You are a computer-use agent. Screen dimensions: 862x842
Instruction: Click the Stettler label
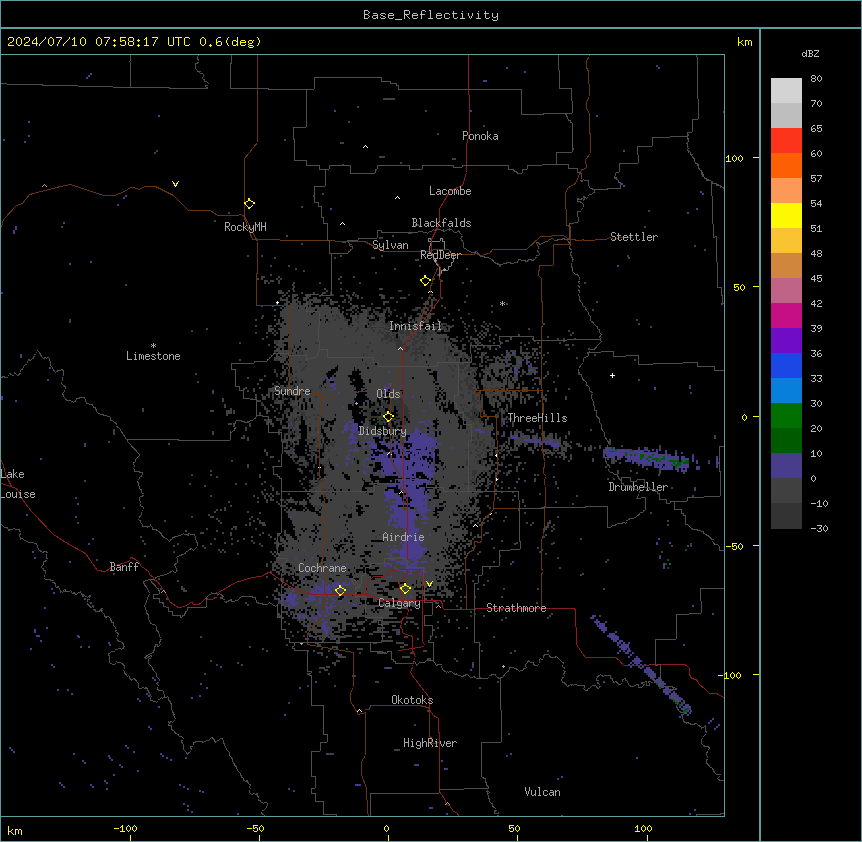[x=633, y=237]
